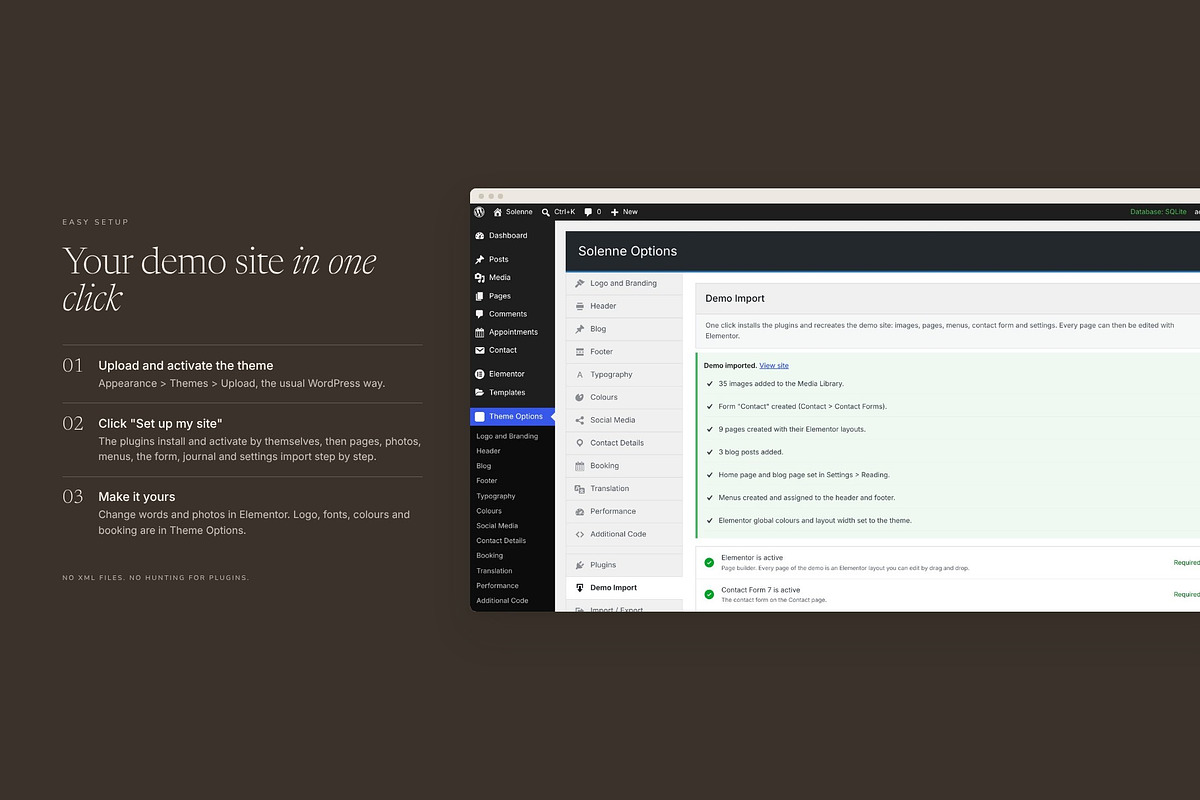
Task: Select the Demo Import tab
Action: (x=624, y=588)
